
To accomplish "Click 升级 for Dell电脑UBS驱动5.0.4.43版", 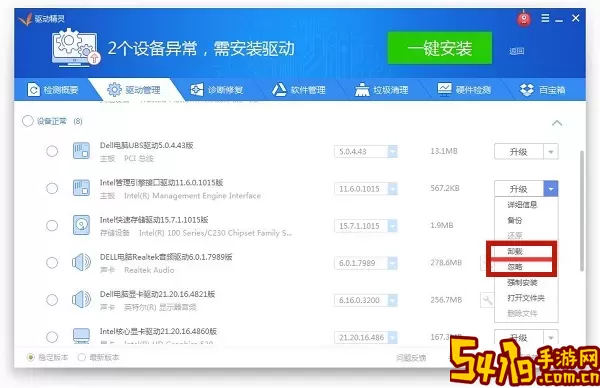I will coord(519,152).
